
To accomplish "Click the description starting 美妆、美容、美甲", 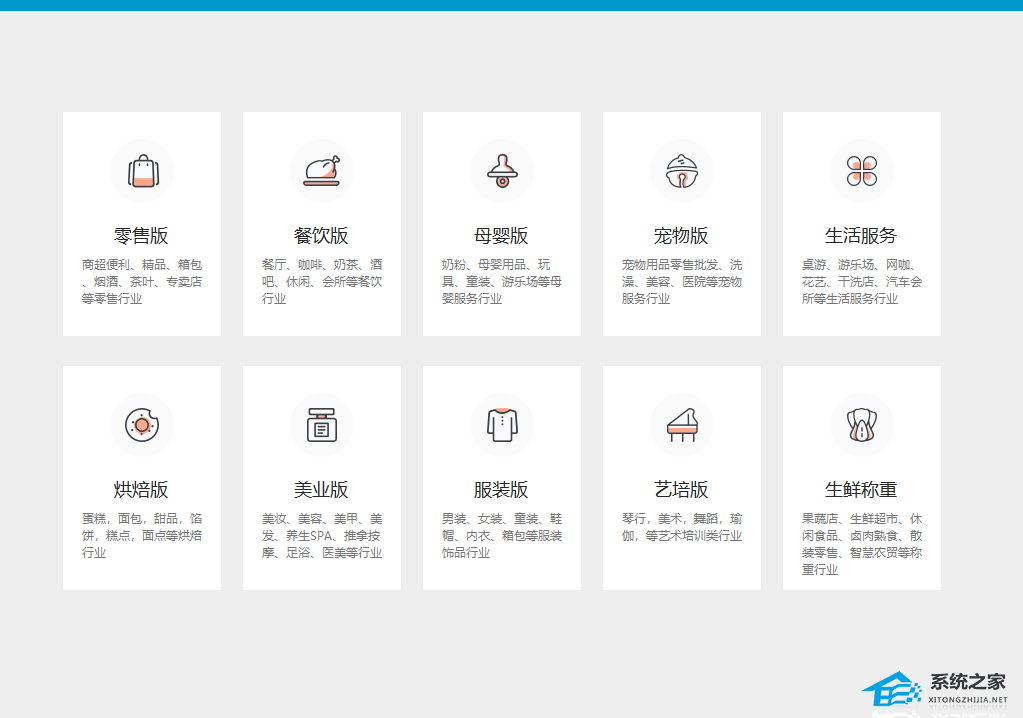I will (x=322, y=535).
